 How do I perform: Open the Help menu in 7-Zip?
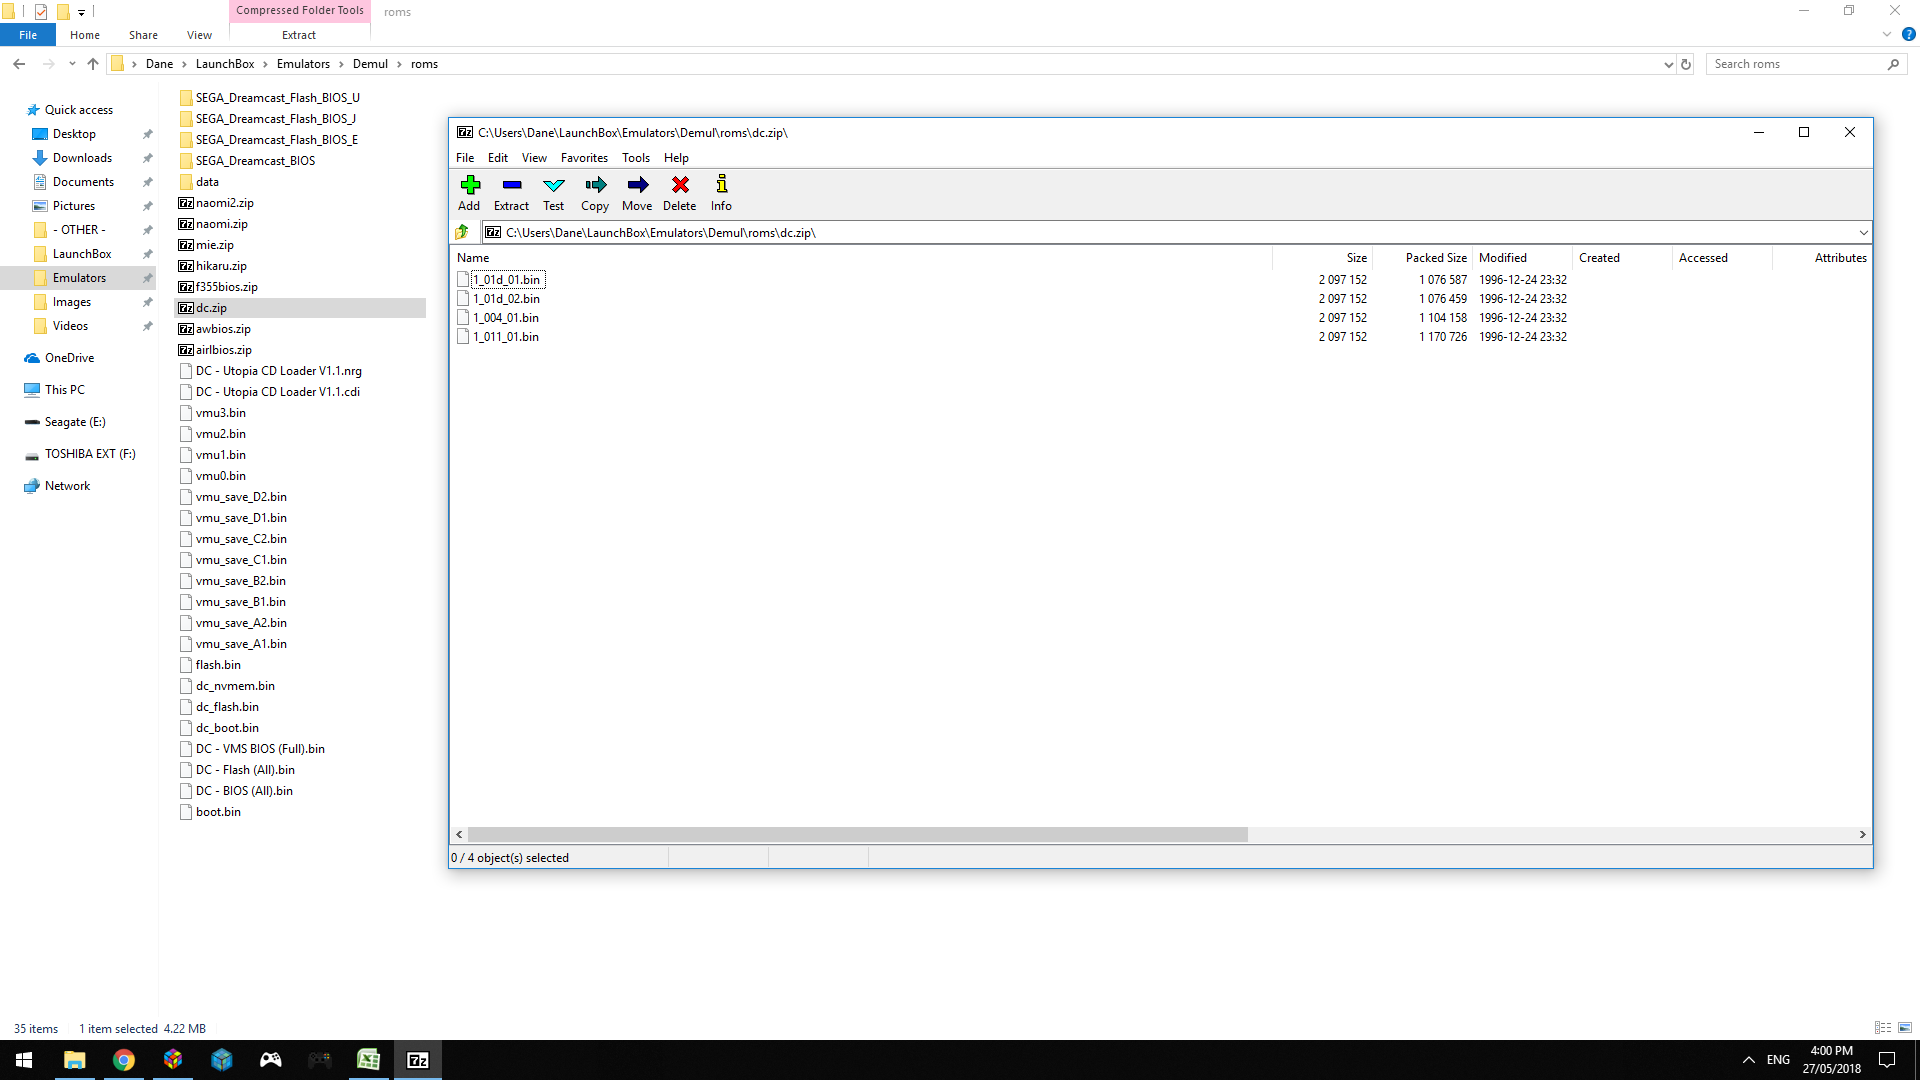point(676,158)
